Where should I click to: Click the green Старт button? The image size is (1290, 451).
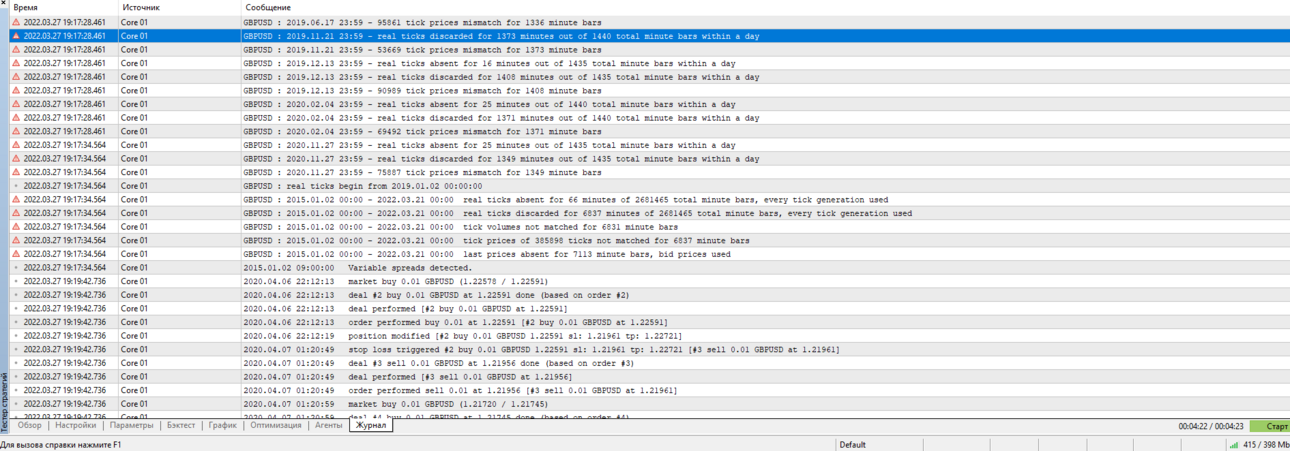(x=1270, y=426)
